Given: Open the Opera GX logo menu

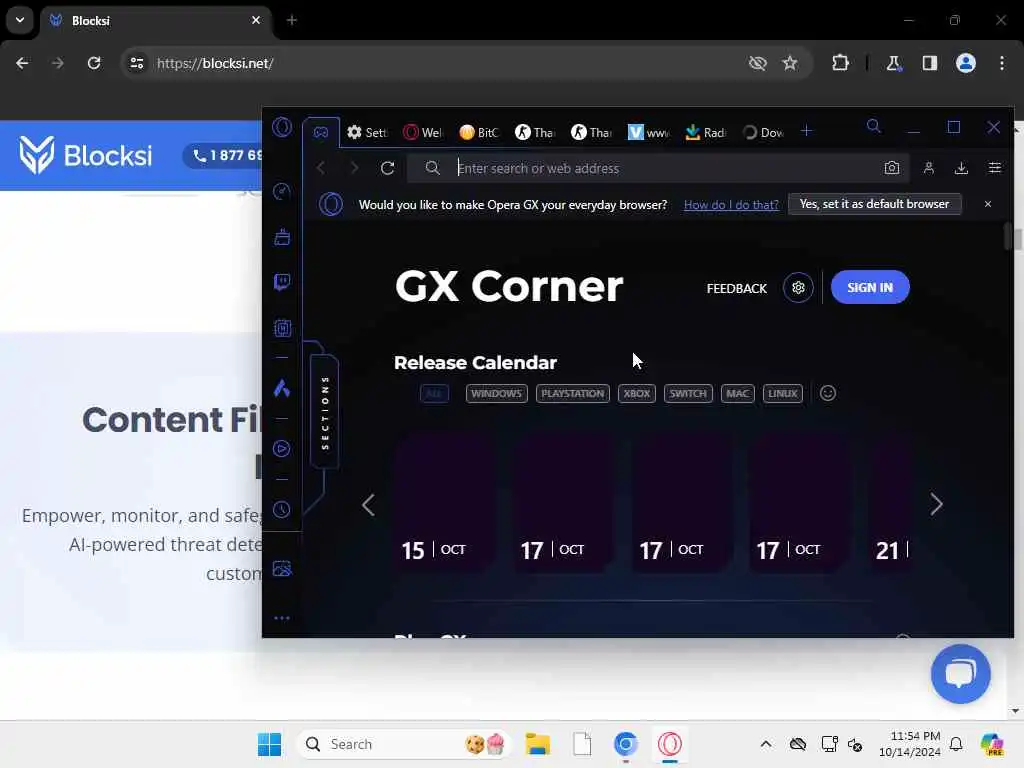Looking at the screenshot, I should (x=282, y=127).
